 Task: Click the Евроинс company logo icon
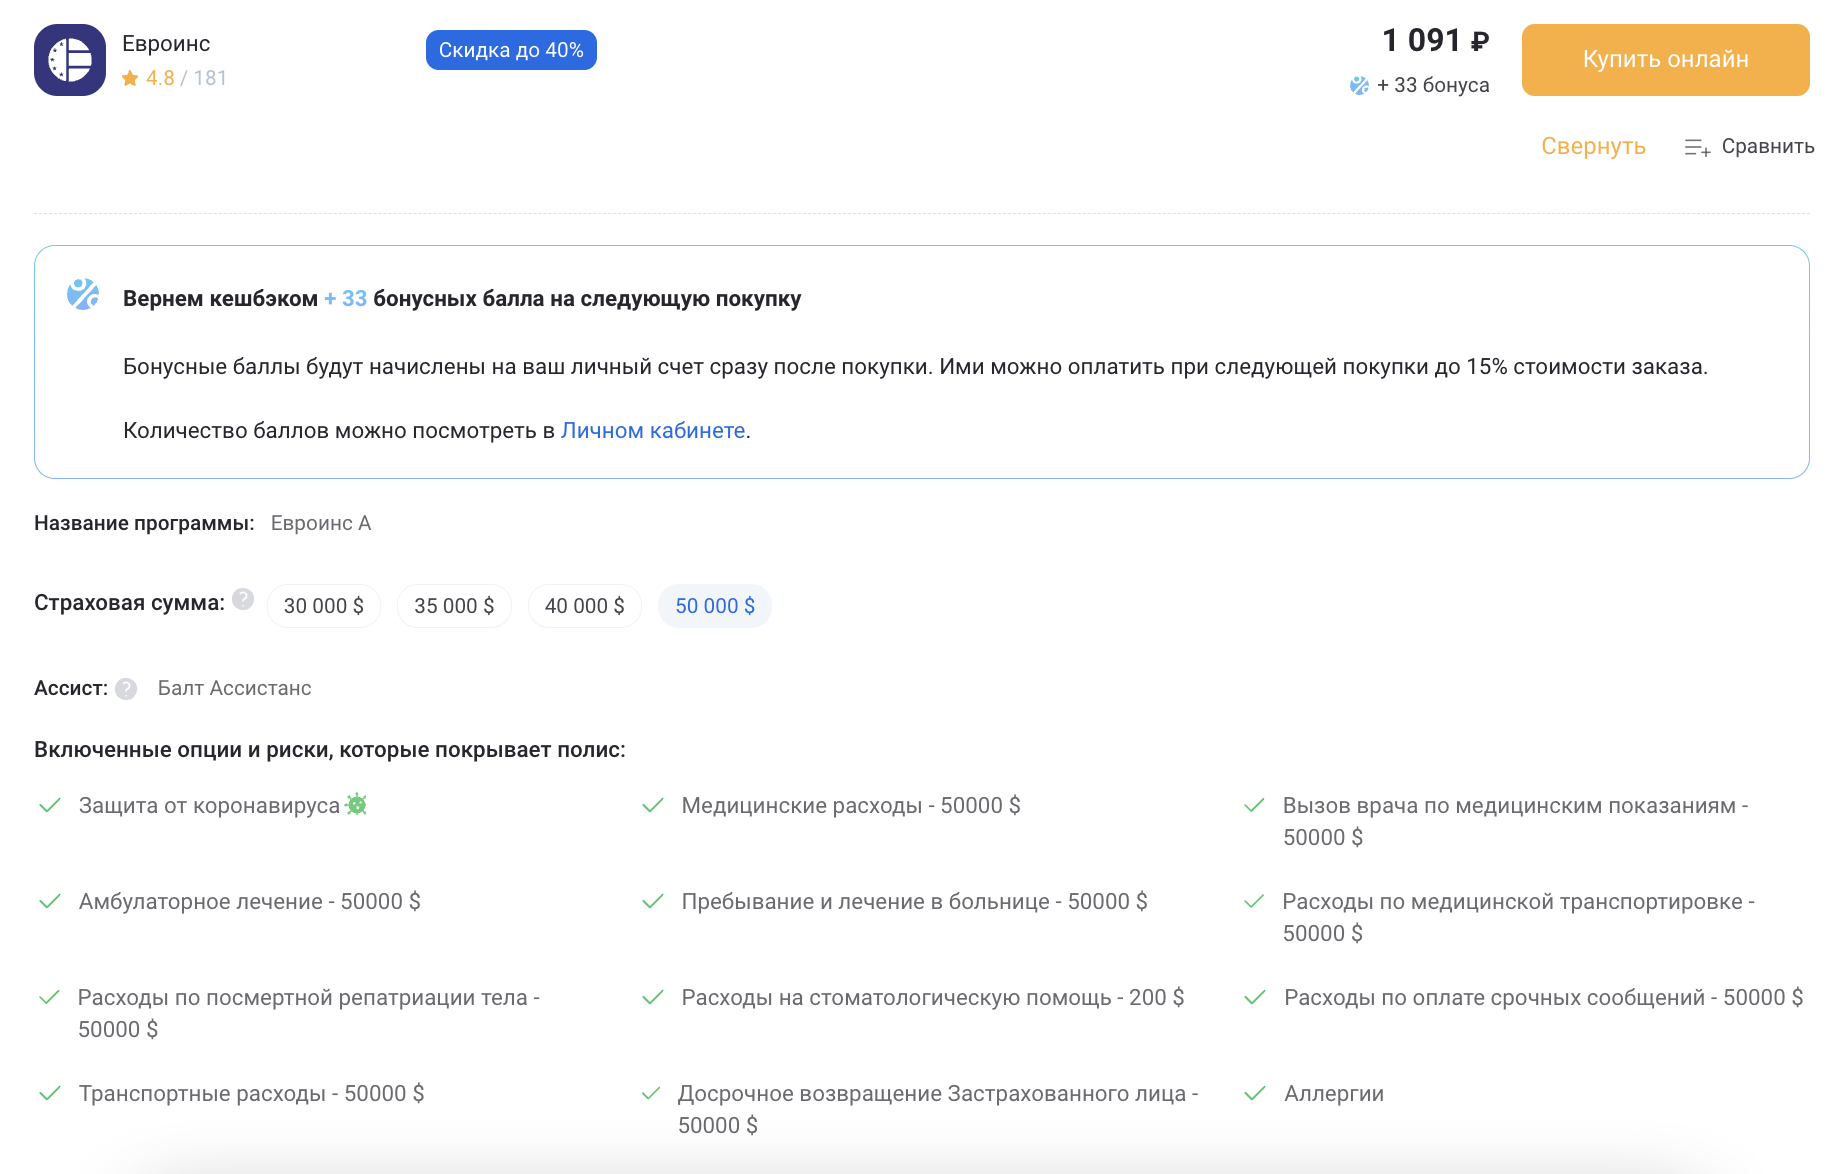(x=70, y=60)
